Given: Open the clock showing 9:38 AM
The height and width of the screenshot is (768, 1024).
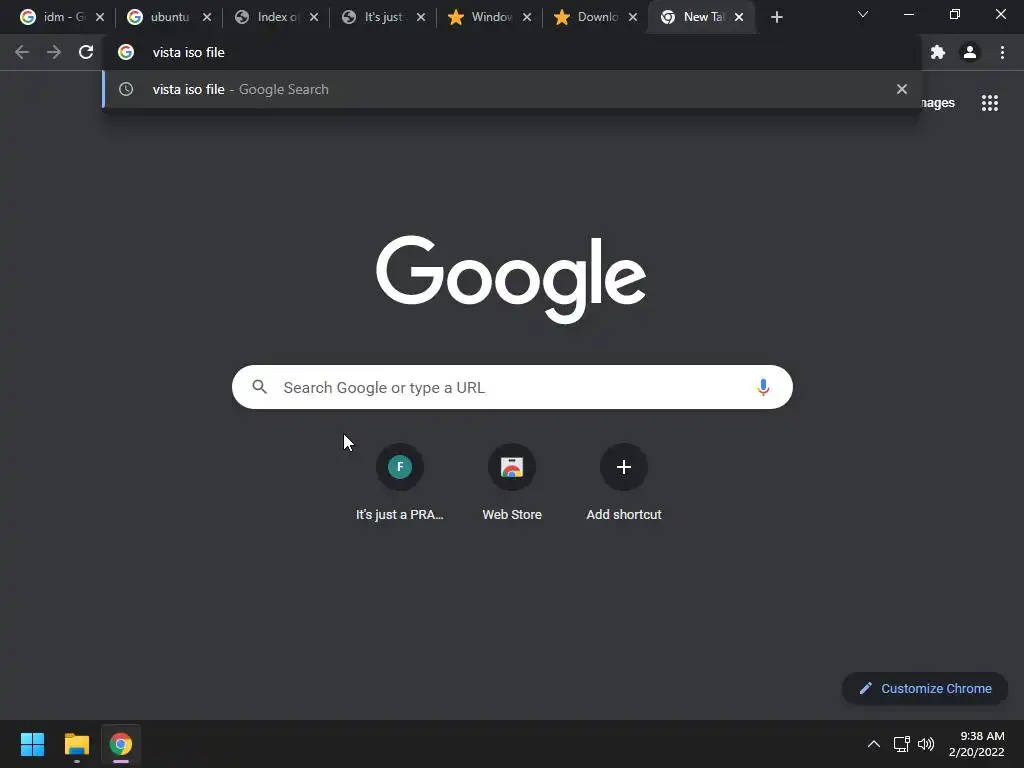Looking at the screenshot, I should click(x=977, y=744).
